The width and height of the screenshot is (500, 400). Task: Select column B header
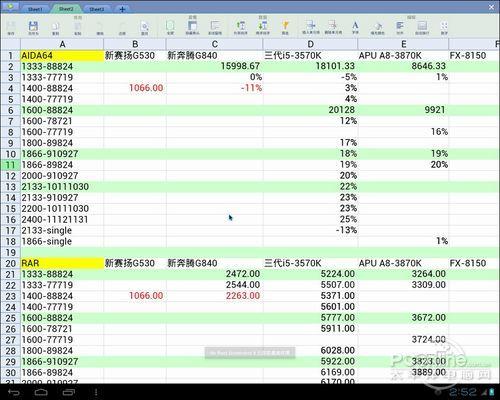[135, 44]
